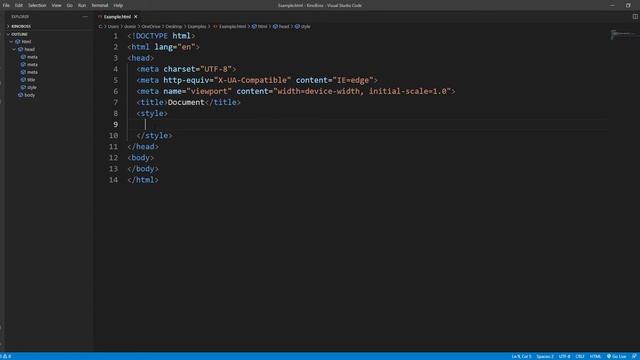640x360 pixels.
Task: Open the Run menu
Action: point(82,5)
